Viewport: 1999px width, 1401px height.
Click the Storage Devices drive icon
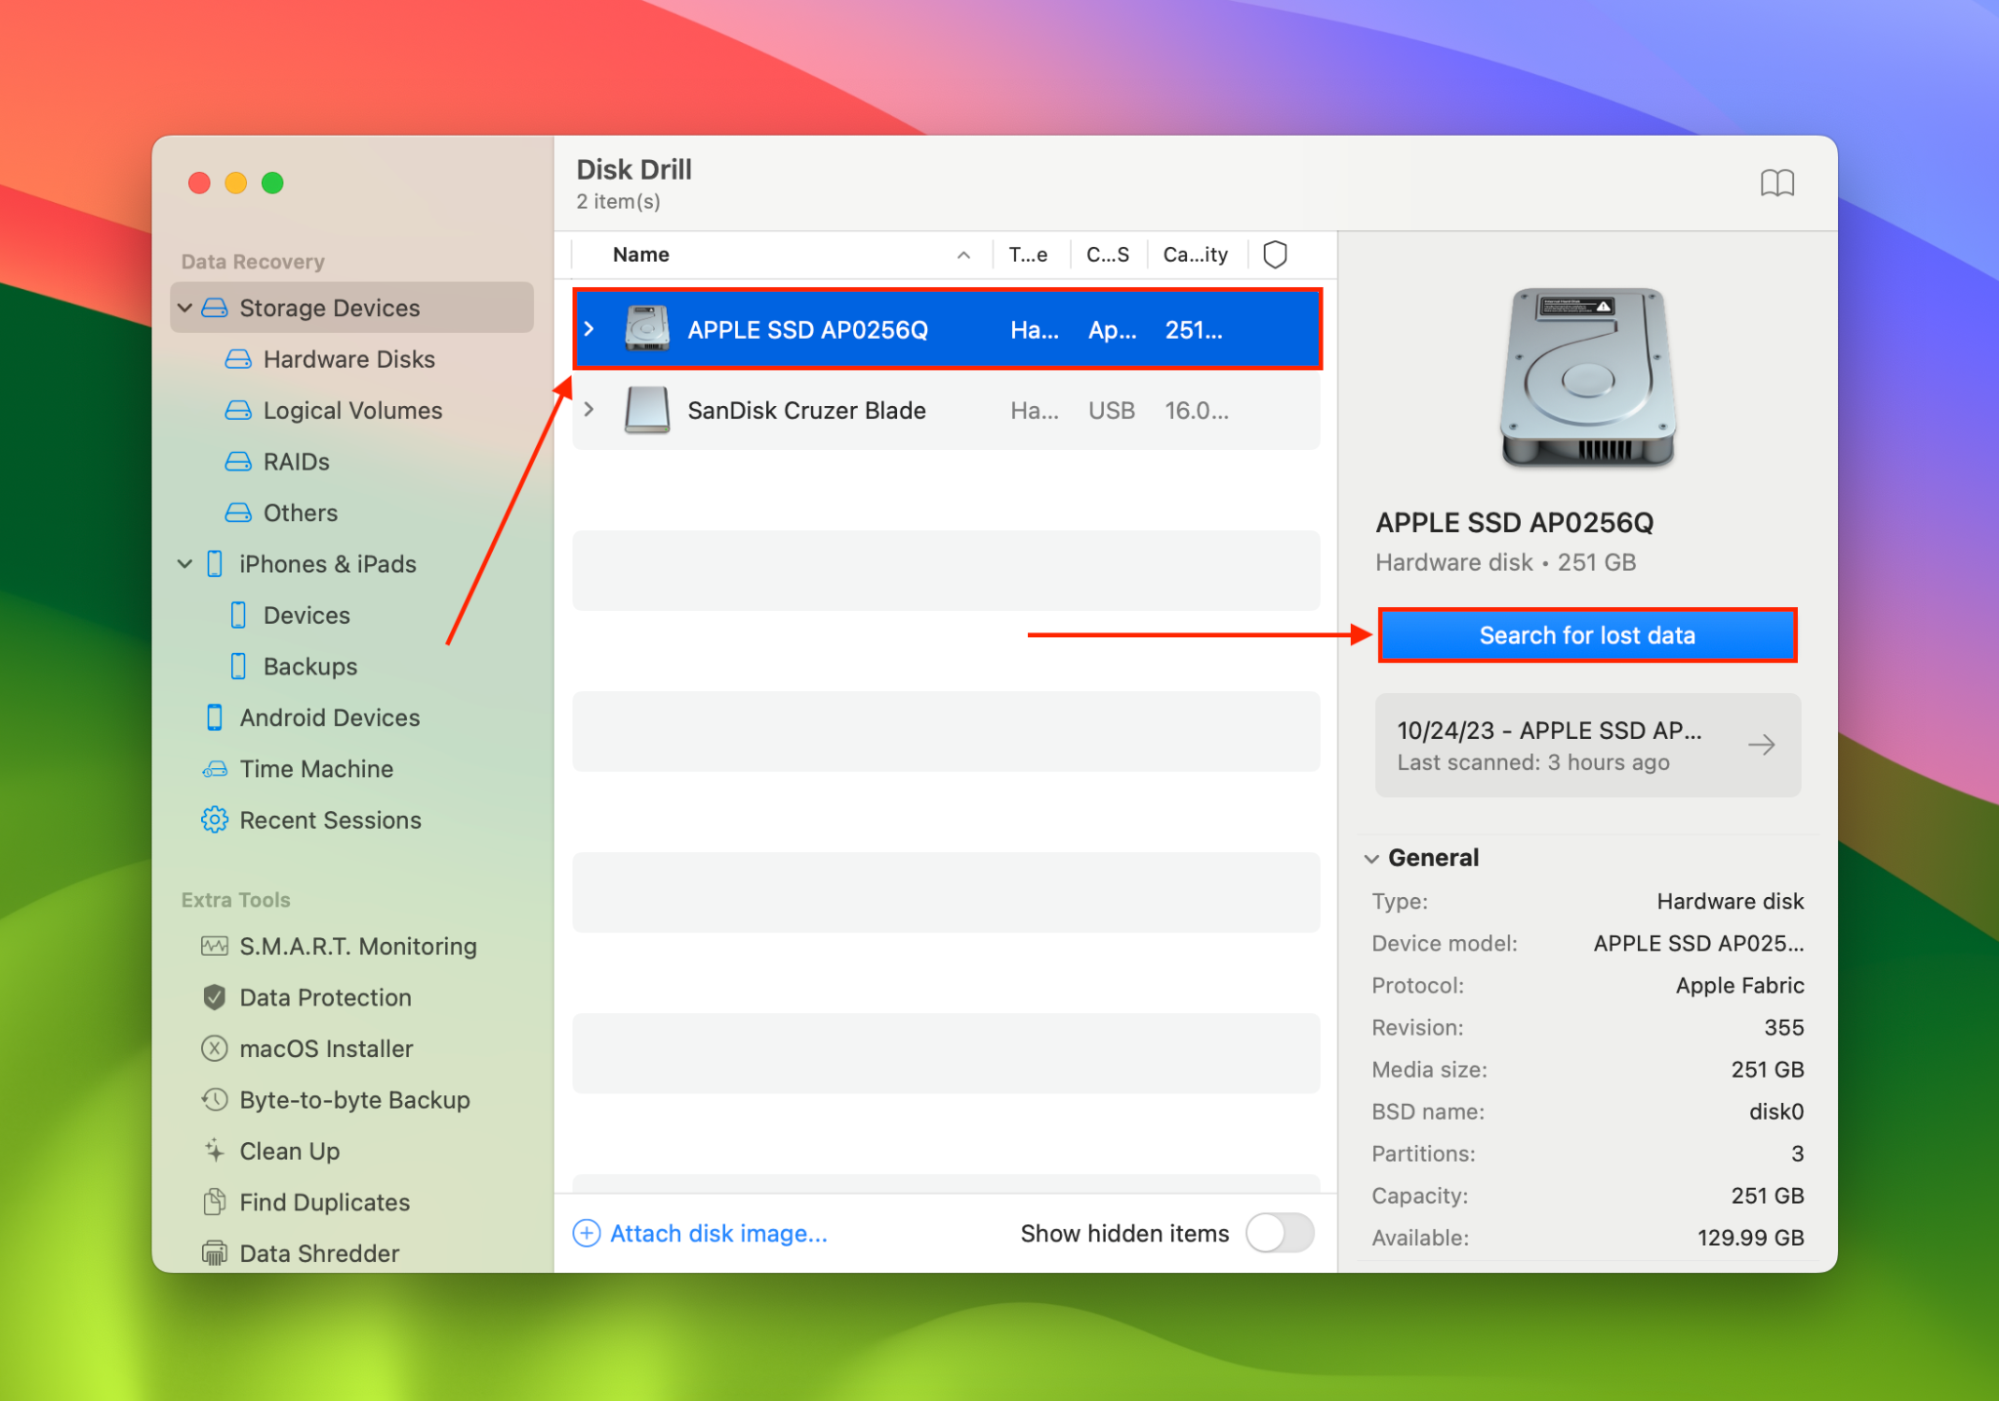point(214,307)
